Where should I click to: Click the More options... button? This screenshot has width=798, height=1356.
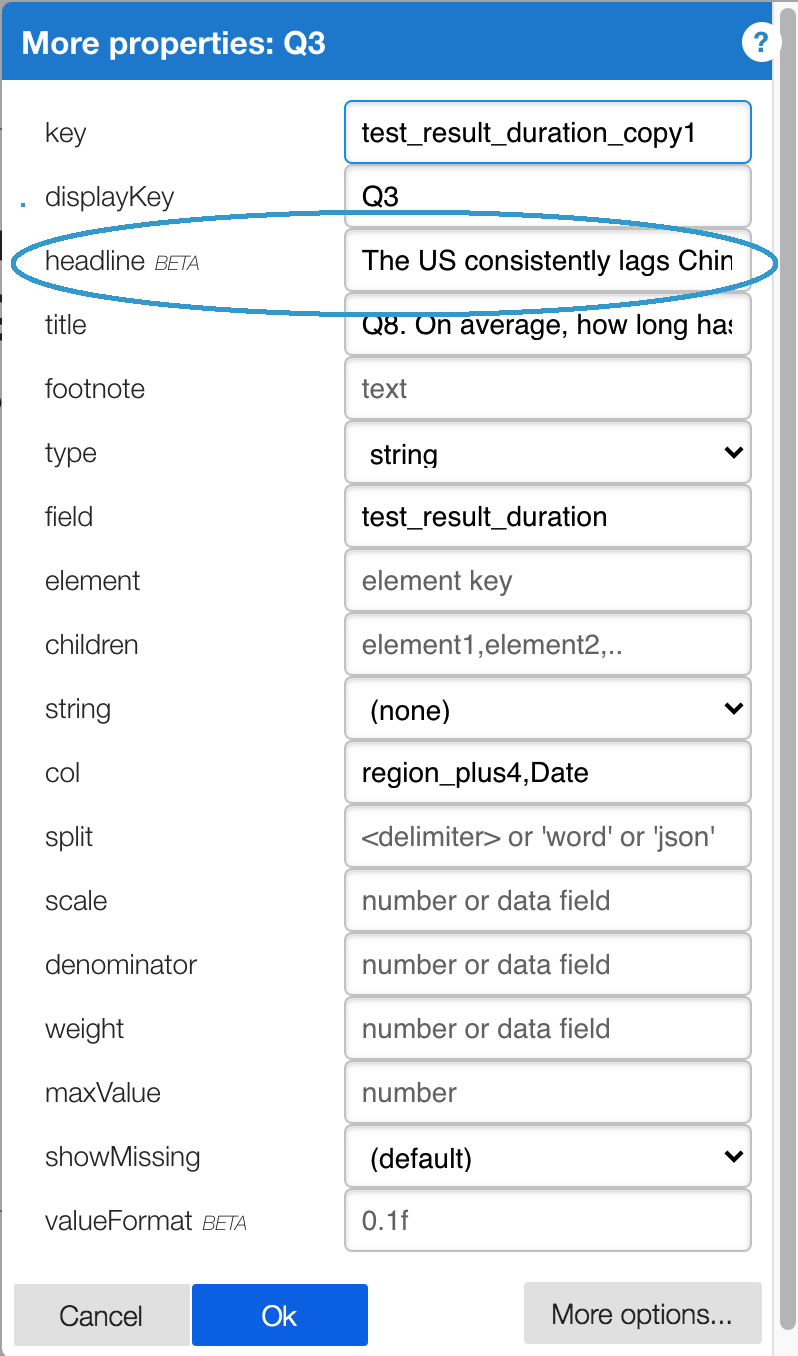pos(642,1313)
